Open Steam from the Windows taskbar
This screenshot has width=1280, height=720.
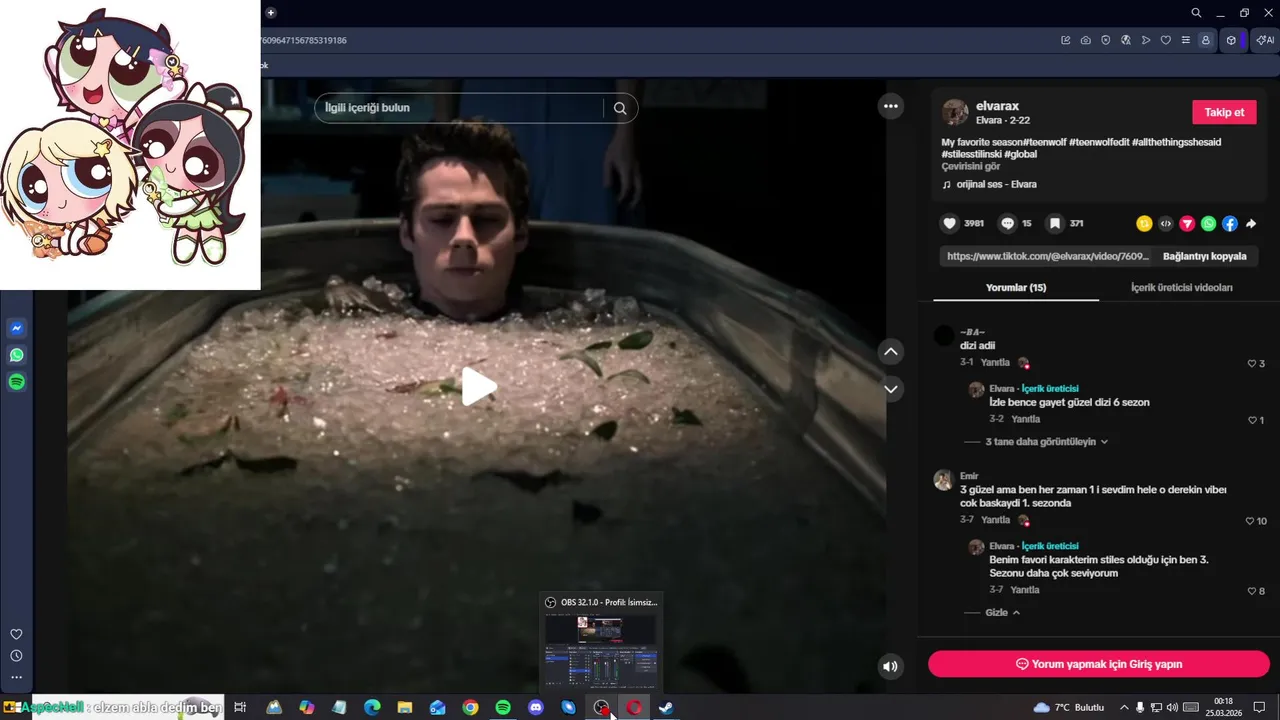click(666, 707)
